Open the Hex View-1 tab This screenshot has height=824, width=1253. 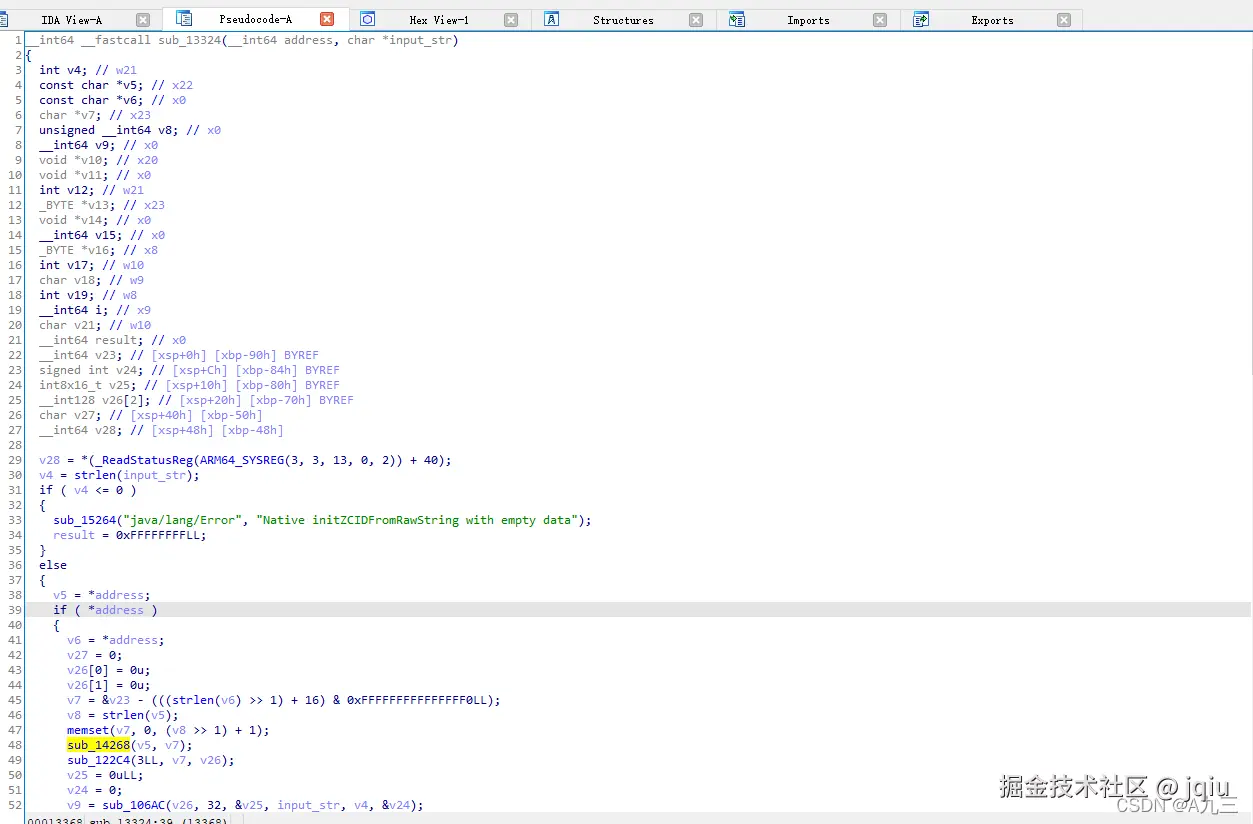tap(439, 20)
